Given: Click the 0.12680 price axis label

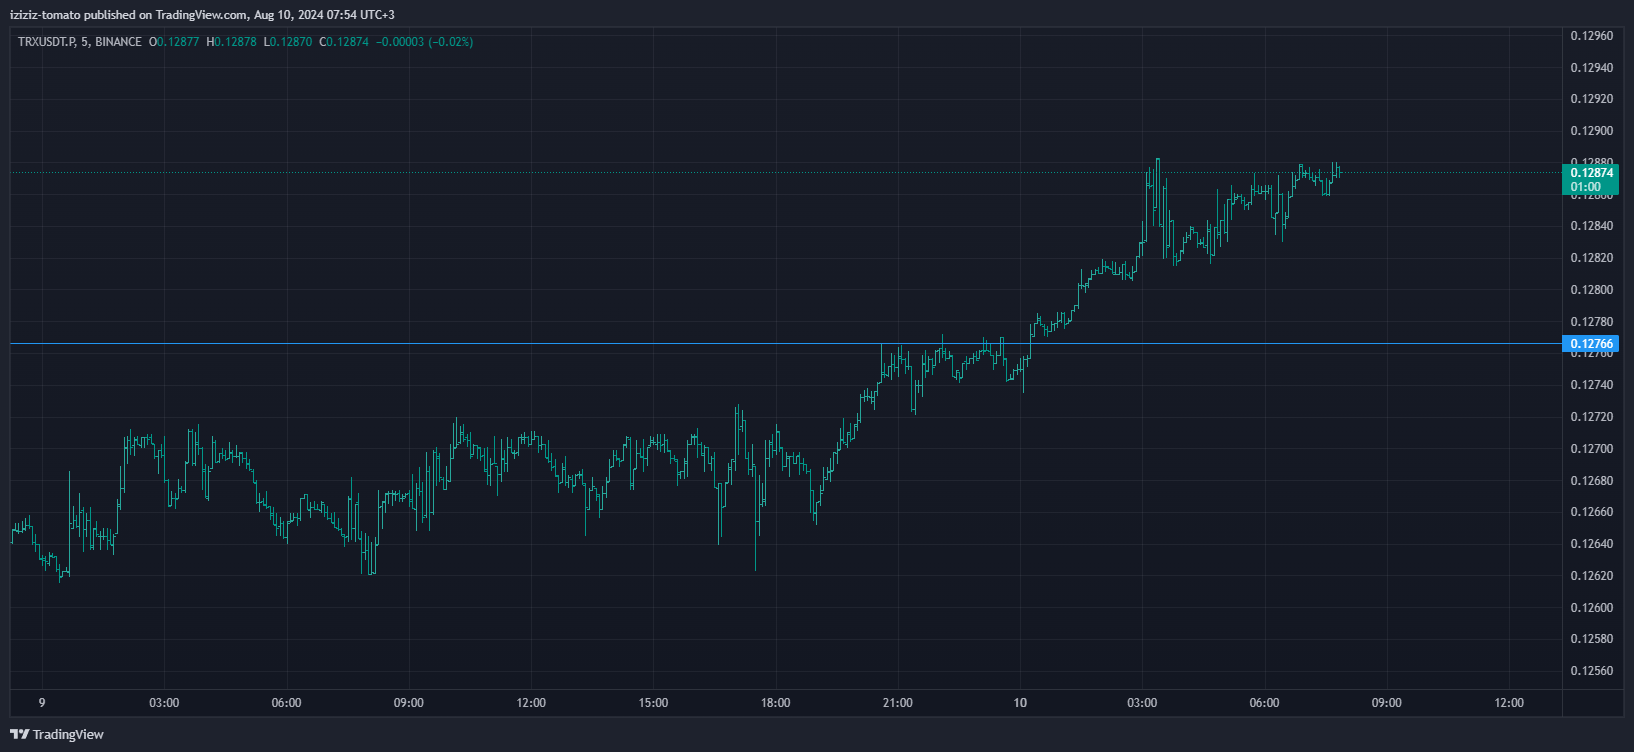Looking at the screenshot, I should pyautogui.click(x=1591, y=481).
